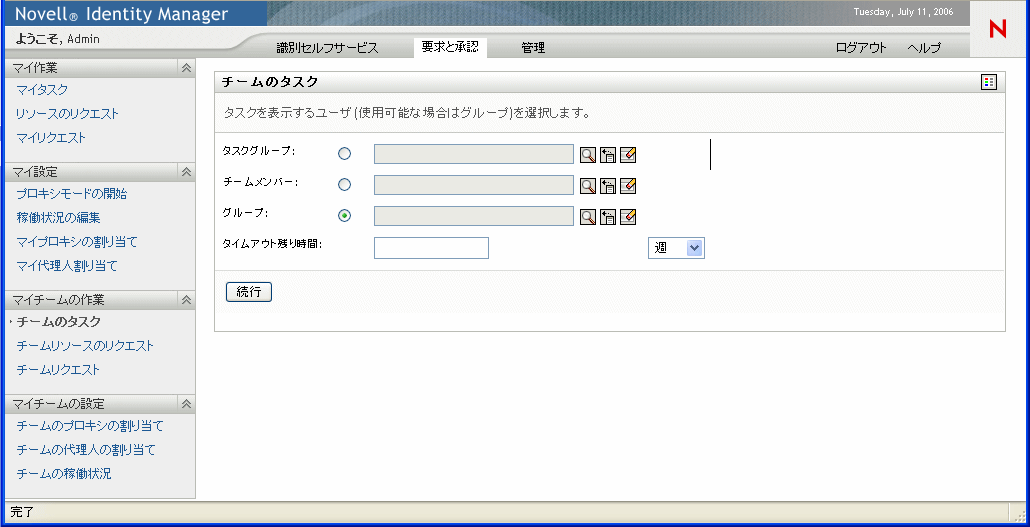1030x527 pixels.
Task: Select the チームメンバー radio button
Action: pos(344,185)
